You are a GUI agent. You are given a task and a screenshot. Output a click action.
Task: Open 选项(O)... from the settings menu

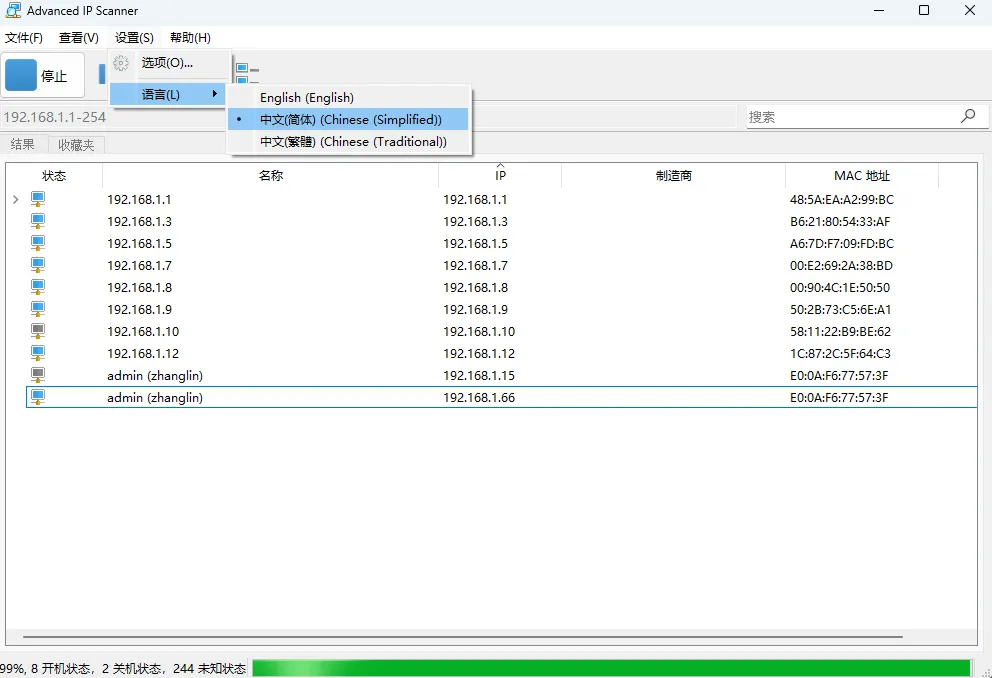[168, 63]
